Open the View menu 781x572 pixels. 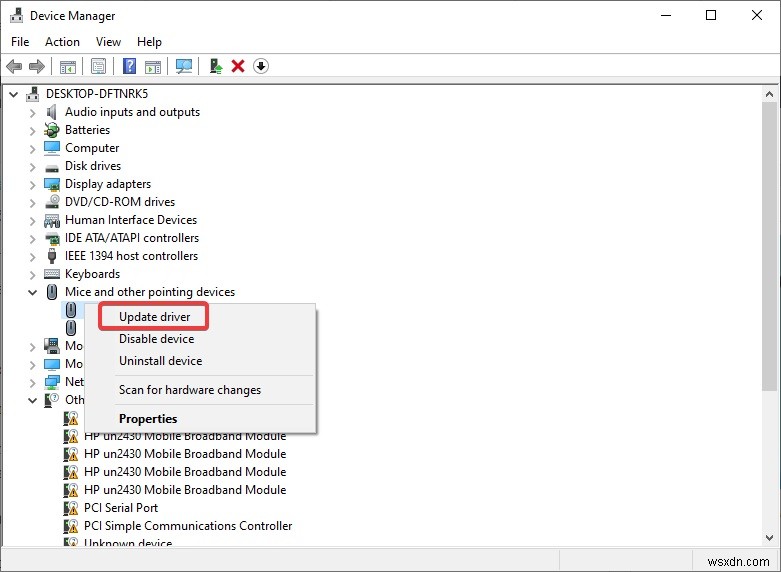coord(108,42)
